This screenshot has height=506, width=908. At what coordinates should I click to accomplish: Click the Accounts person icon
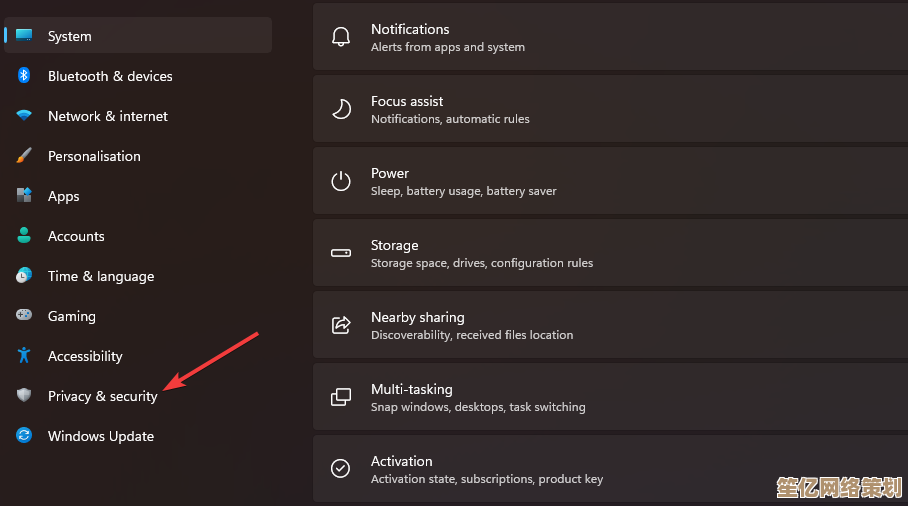24,235
